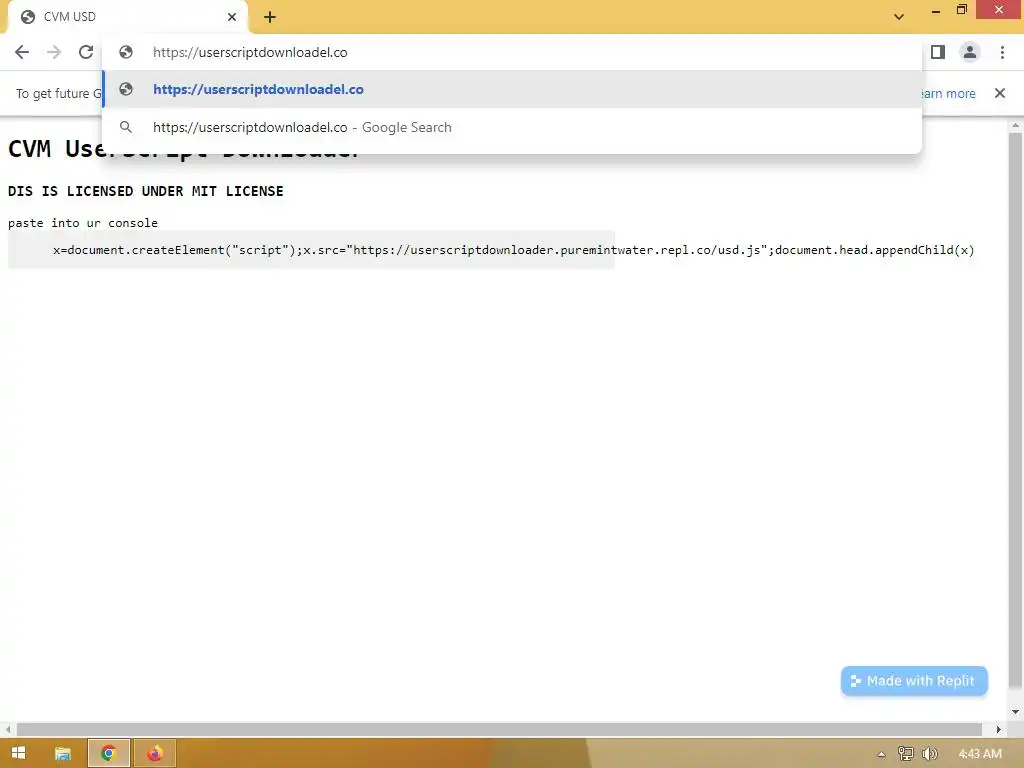The image size is (1024, 768).
Task: Minimize the Chrome window
Action: (x=935, y=10)
